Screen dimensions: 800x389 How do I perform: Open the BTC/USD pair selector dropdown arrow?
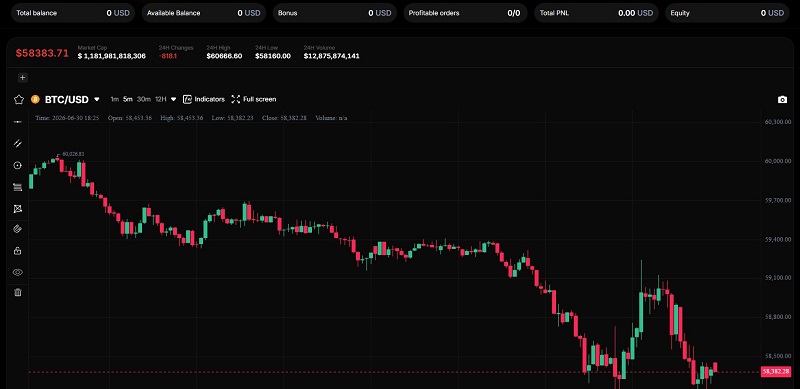(x=97, y=100)
